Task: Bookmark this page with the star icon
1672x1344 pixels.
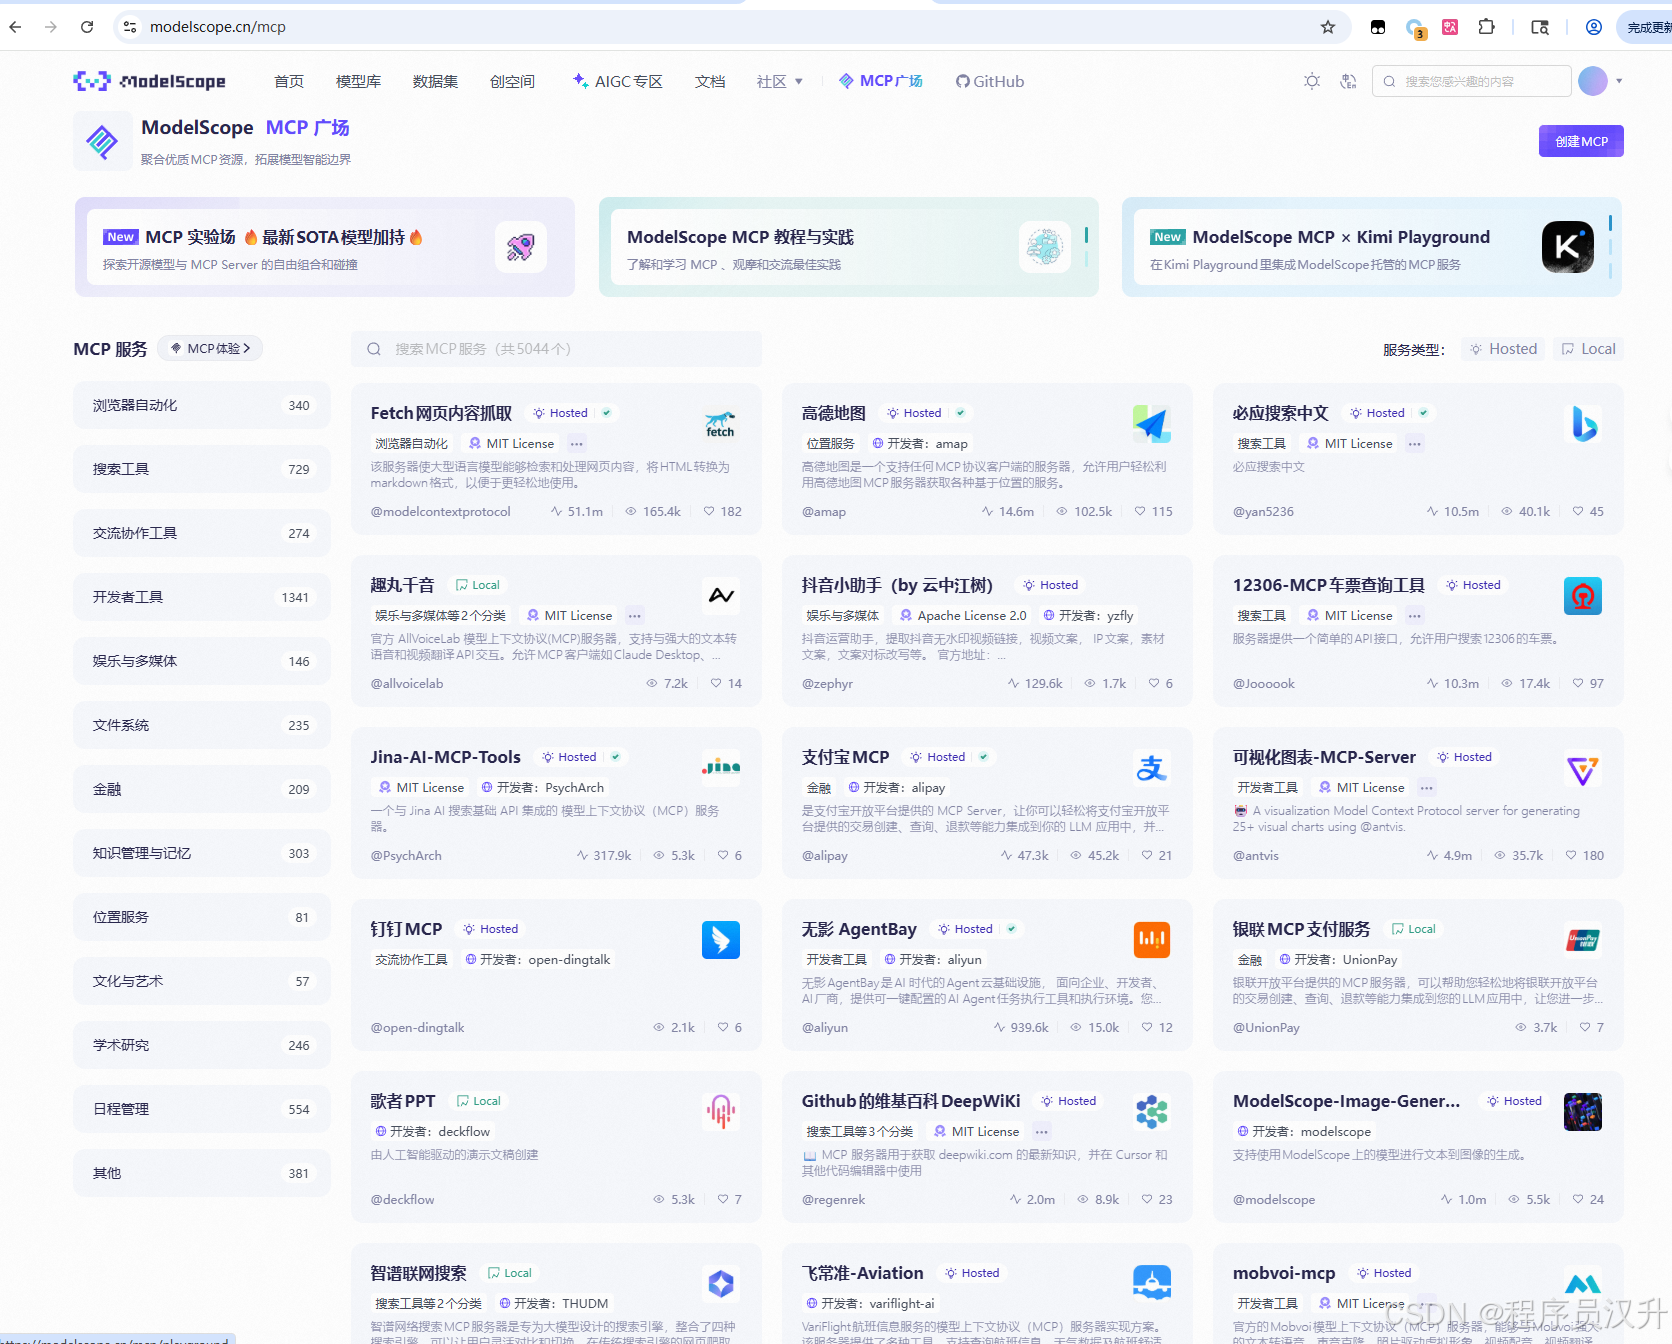Action: pos(1328,27)
